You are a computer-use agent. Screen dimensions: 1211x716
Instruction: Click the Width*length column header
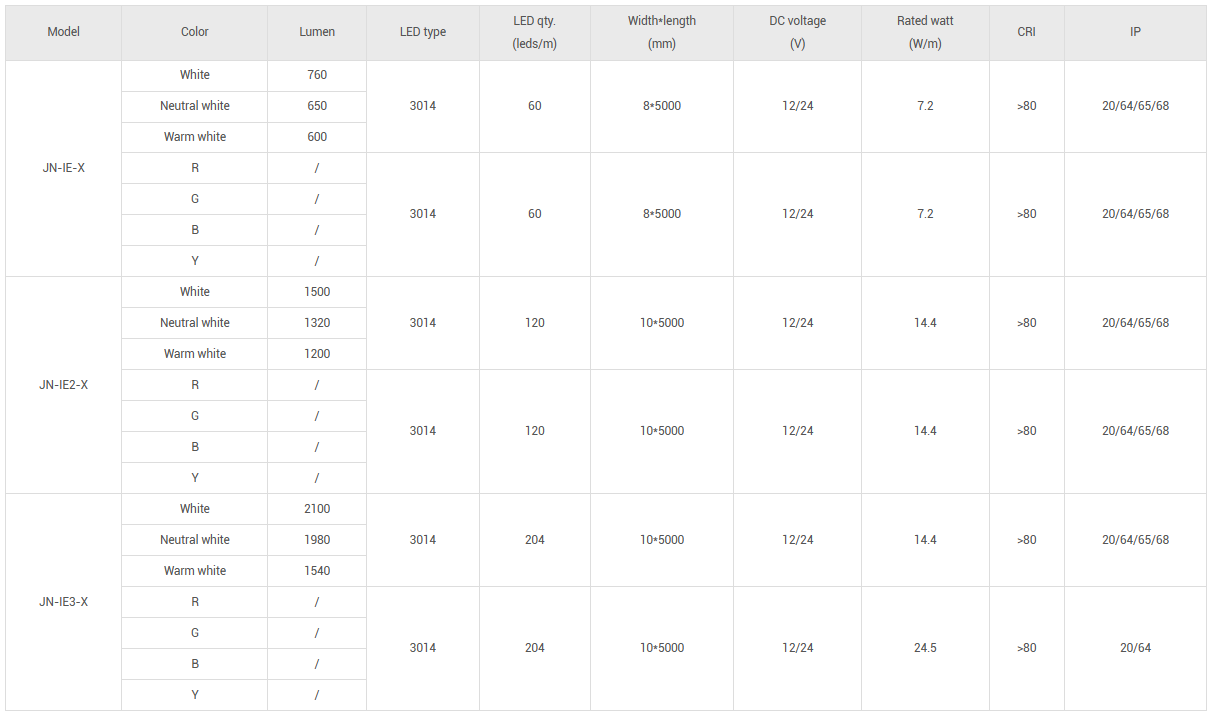coord(661,32)
